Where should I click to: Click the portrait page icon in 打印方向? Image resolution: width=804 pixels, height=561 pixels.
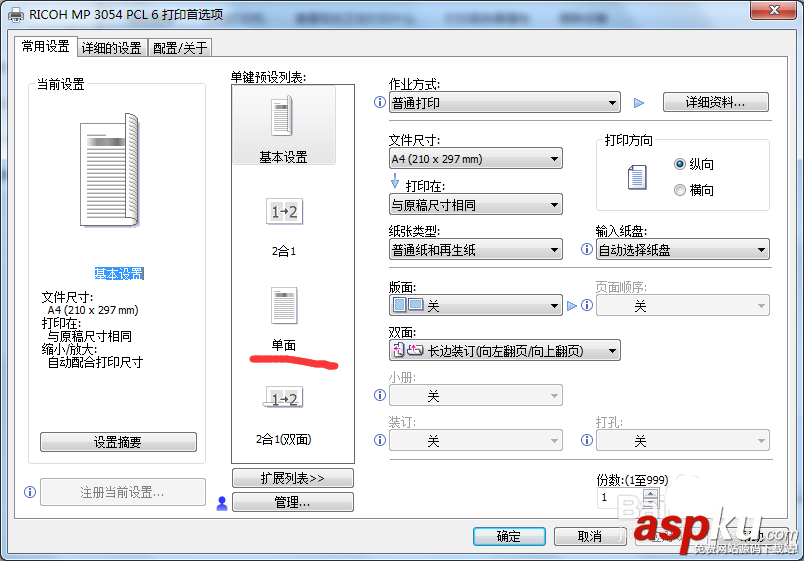coord(637,177)
